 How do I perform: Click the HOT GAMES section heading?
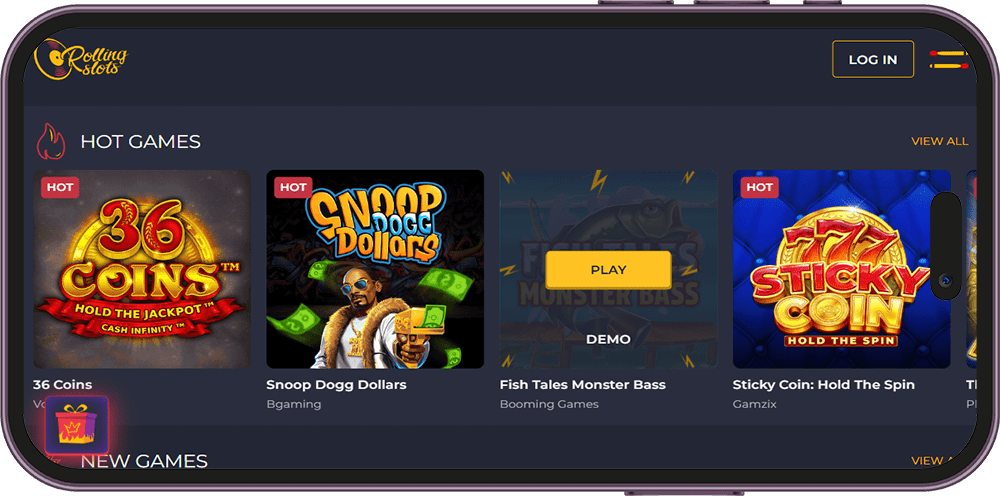pyautogui.click(x=140, y=142)
